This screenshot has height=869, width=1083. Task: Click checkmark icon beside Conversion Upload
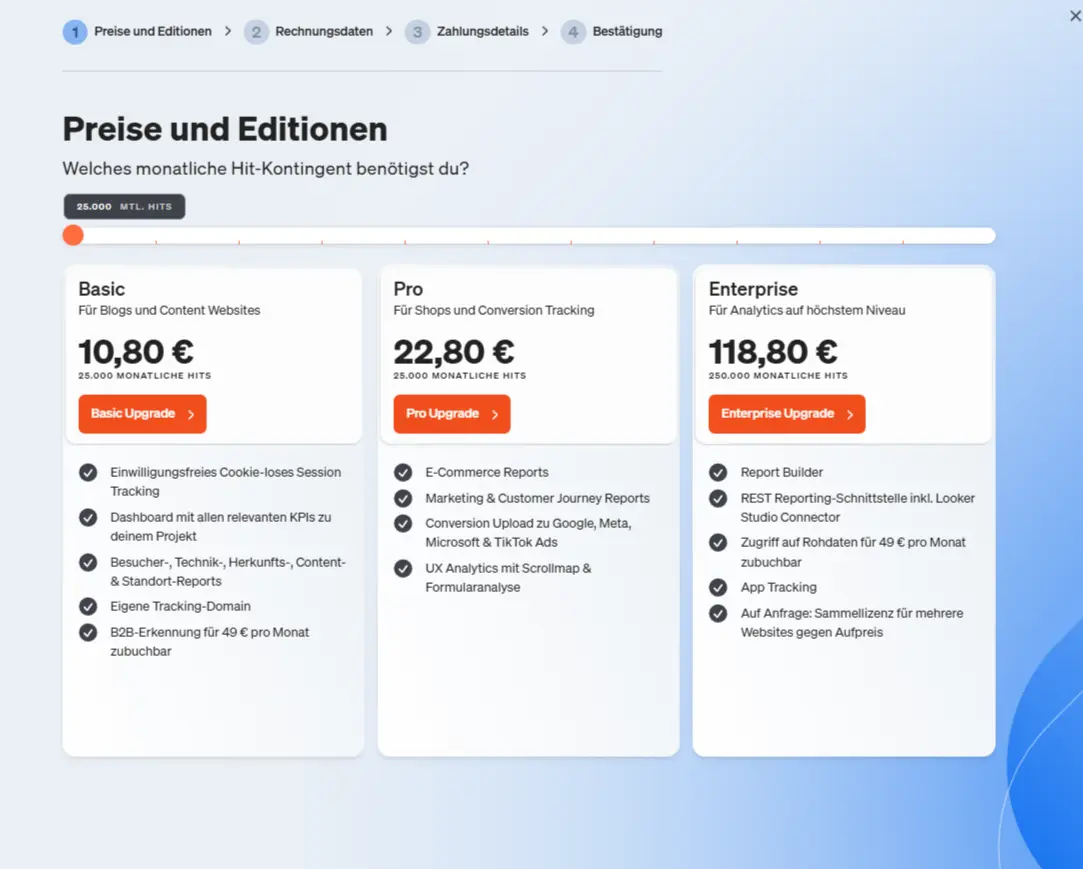(403, 524)
